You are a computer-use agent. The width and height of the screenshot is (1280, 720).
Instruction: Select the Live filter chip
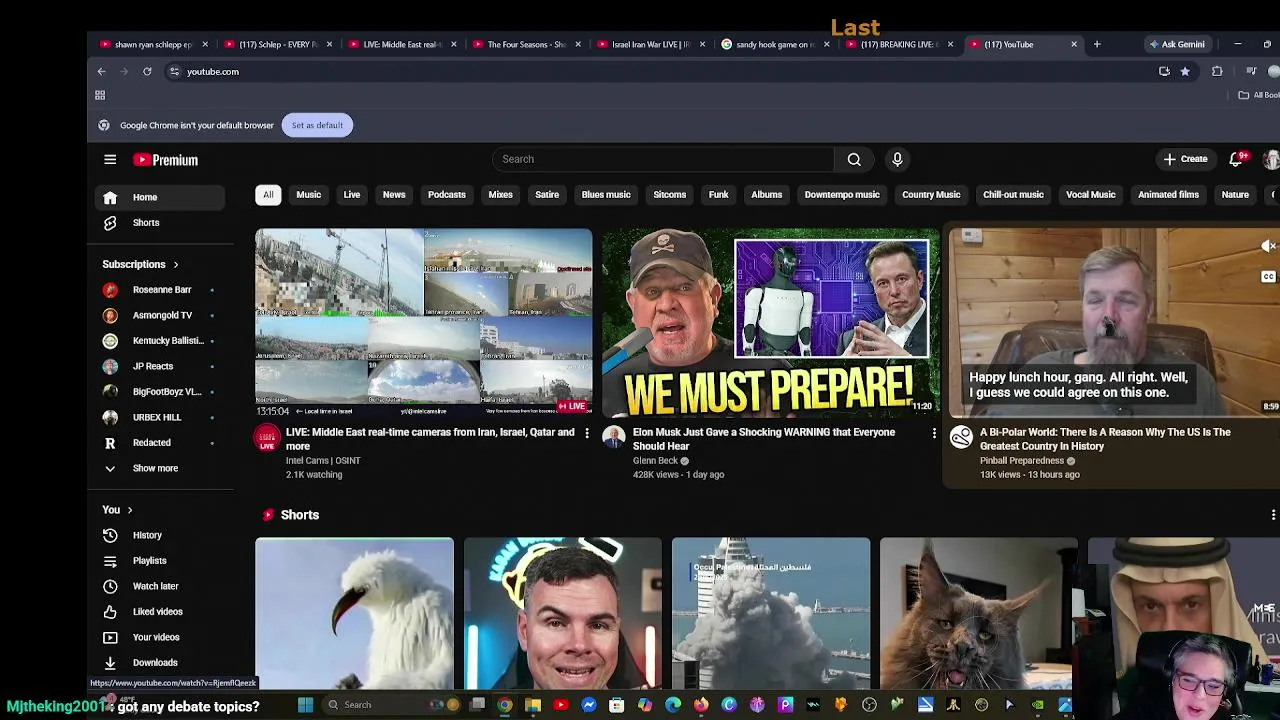(x=352, y=195)
